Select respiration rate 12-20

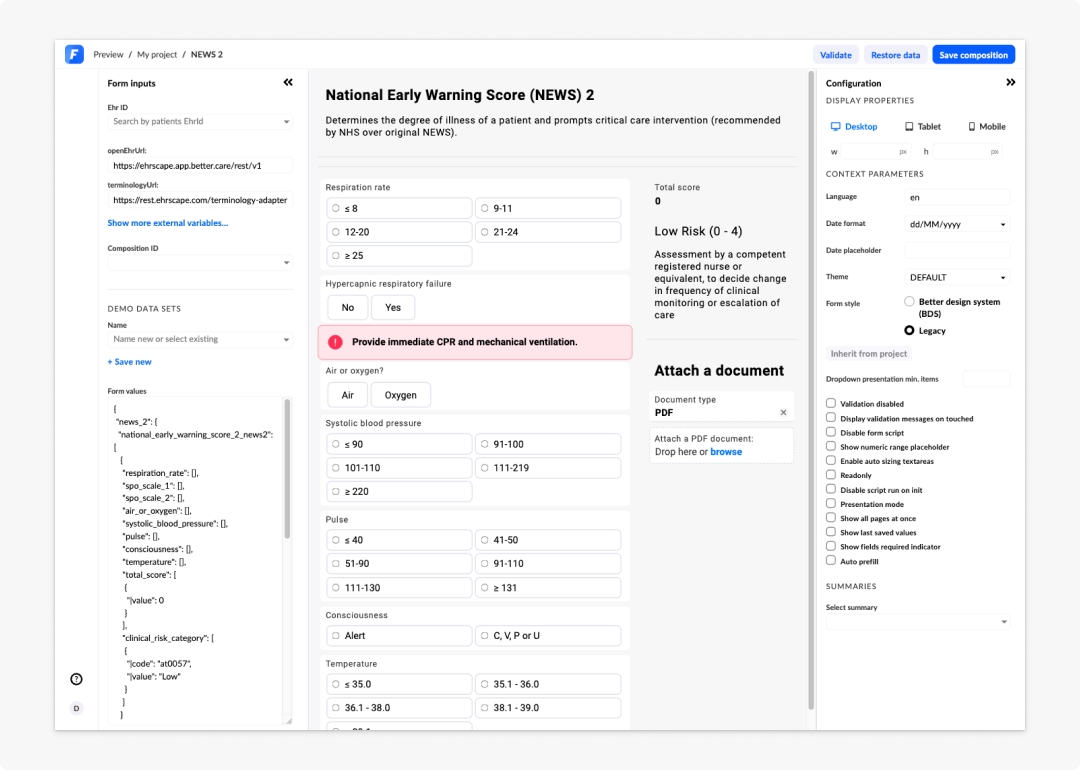(399, 232)
